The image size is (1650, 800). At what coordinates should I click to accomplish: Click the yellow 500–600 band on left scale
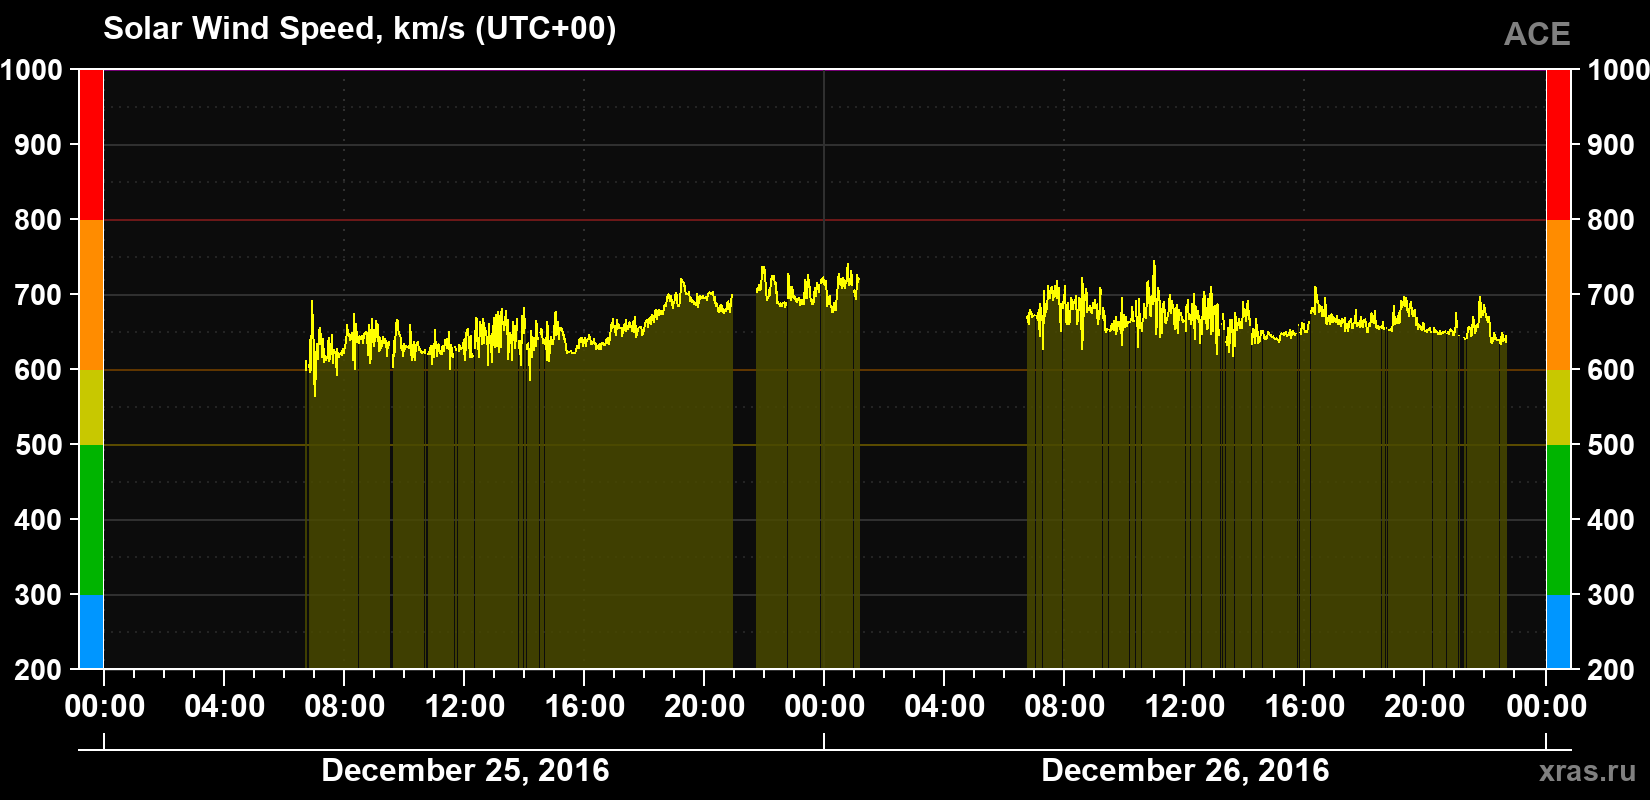coord(91,407)
